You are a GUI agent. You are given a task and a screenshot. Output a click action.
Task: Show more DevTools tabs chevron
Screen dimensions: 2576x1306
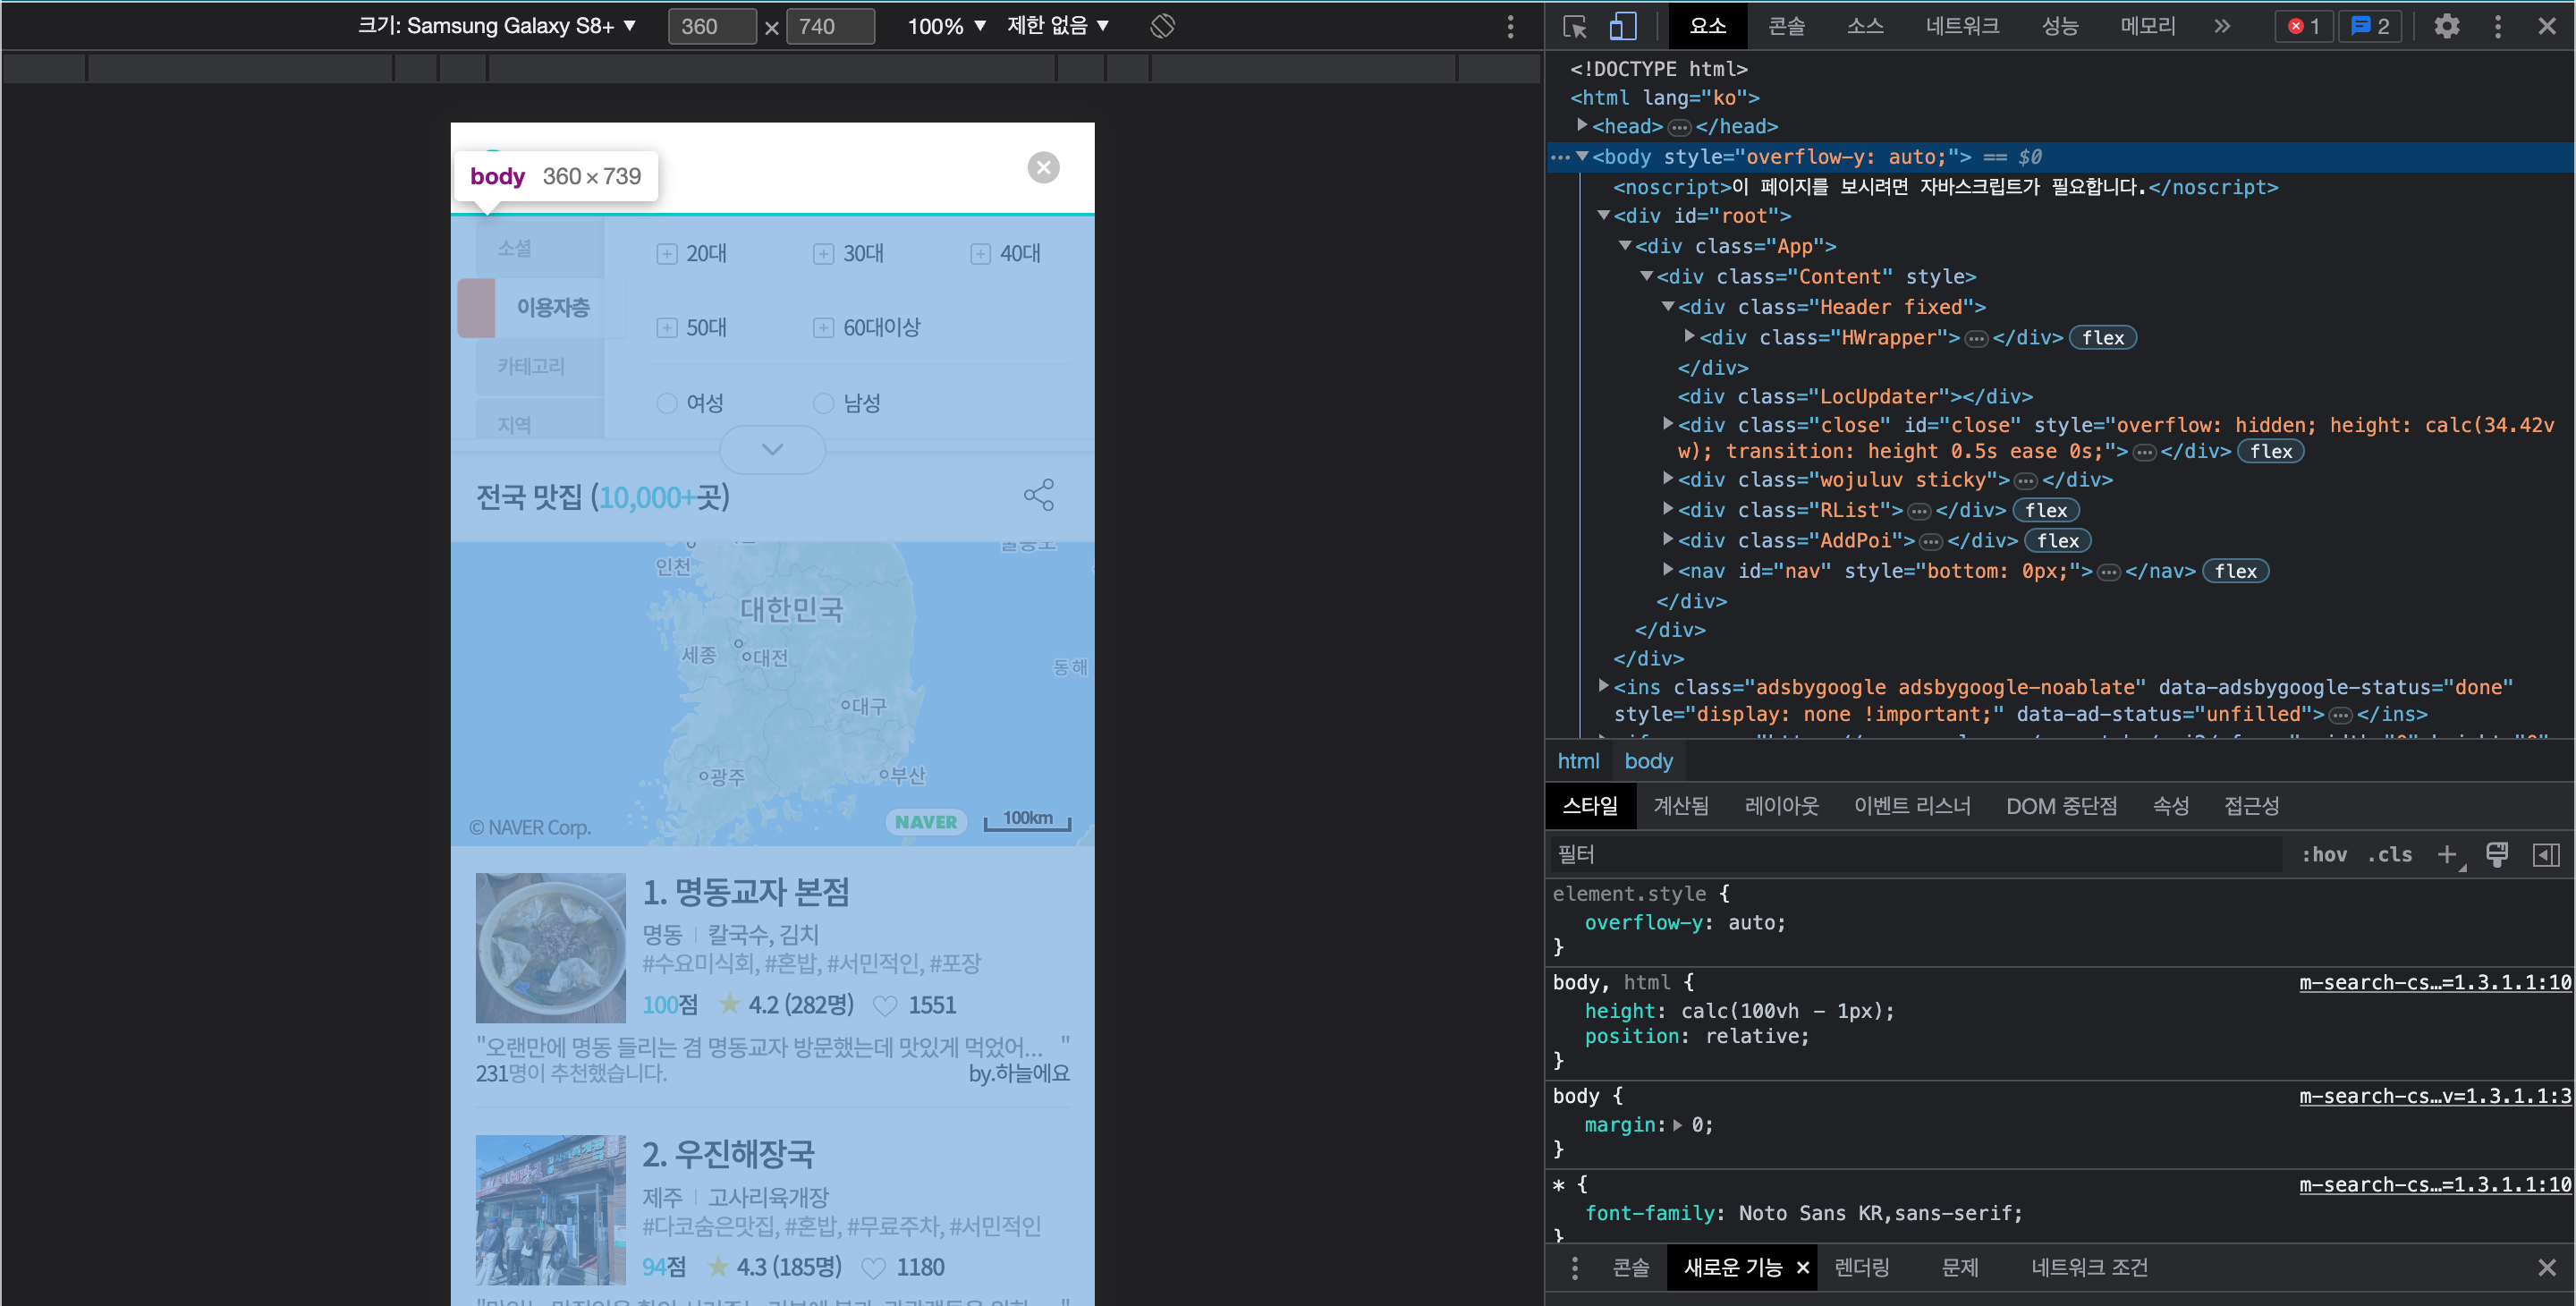coord(2221,27)
